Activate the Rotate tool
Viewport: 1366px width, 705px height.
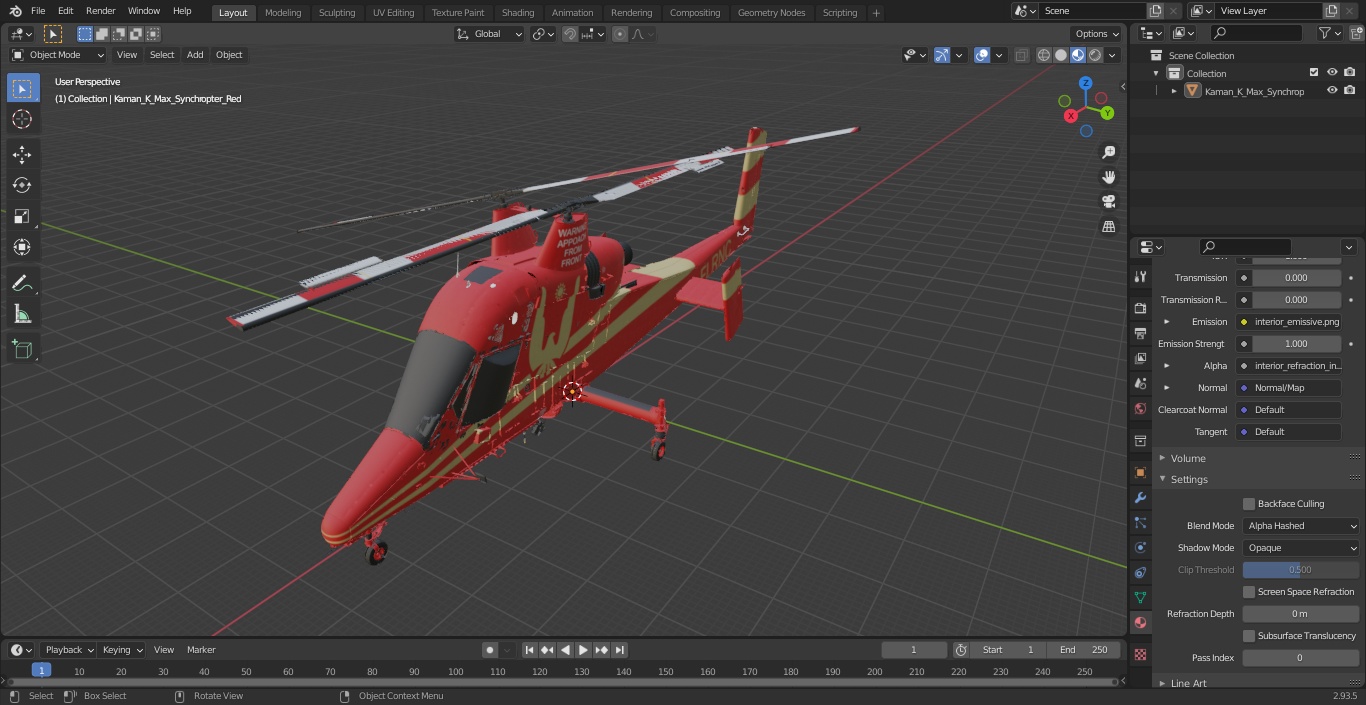tap(22, 185)
